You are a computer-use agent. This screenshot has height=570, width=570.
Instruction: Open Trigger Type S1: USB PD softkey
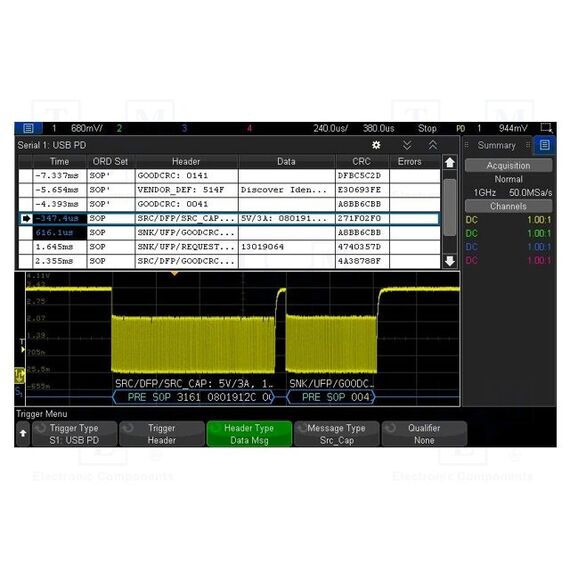point(75,434)
